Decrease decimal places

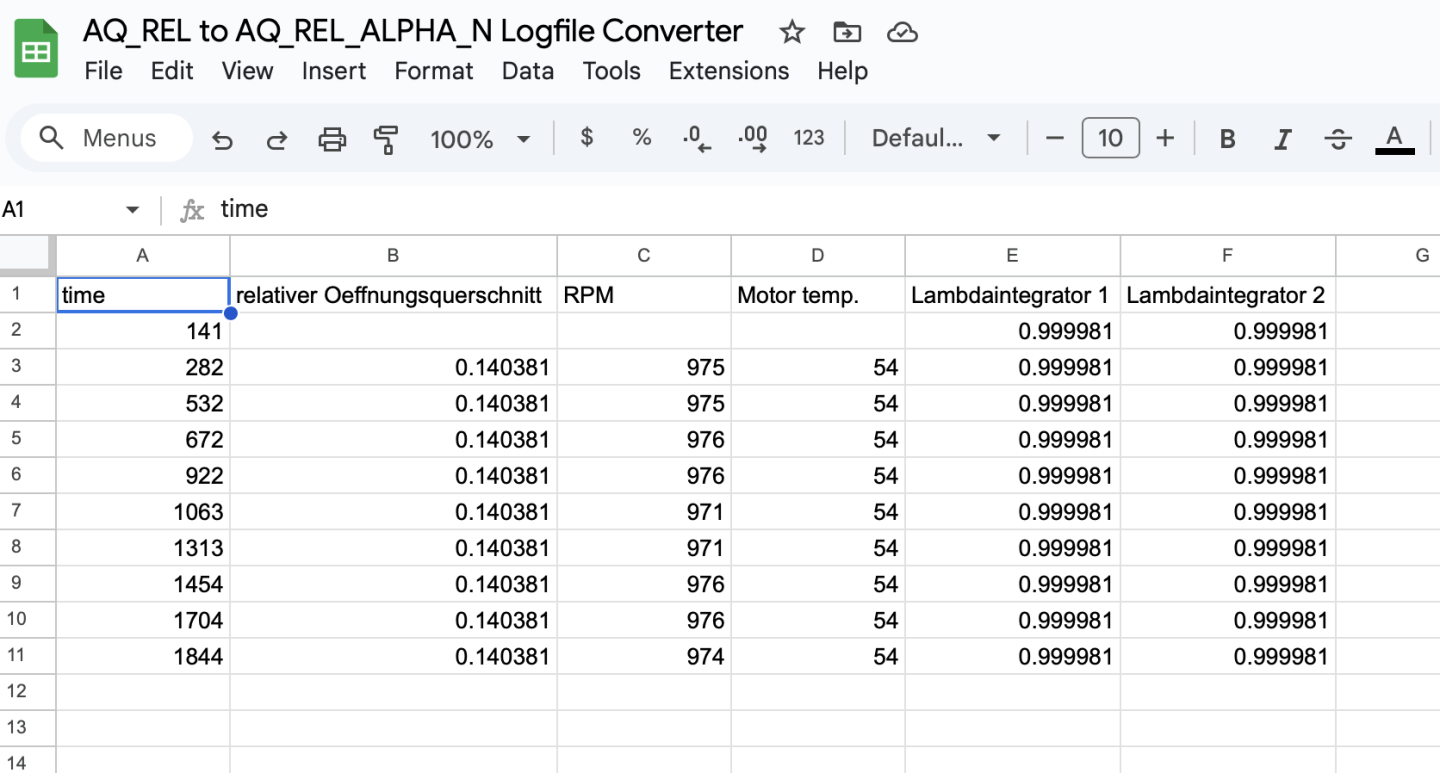[697, 138]
